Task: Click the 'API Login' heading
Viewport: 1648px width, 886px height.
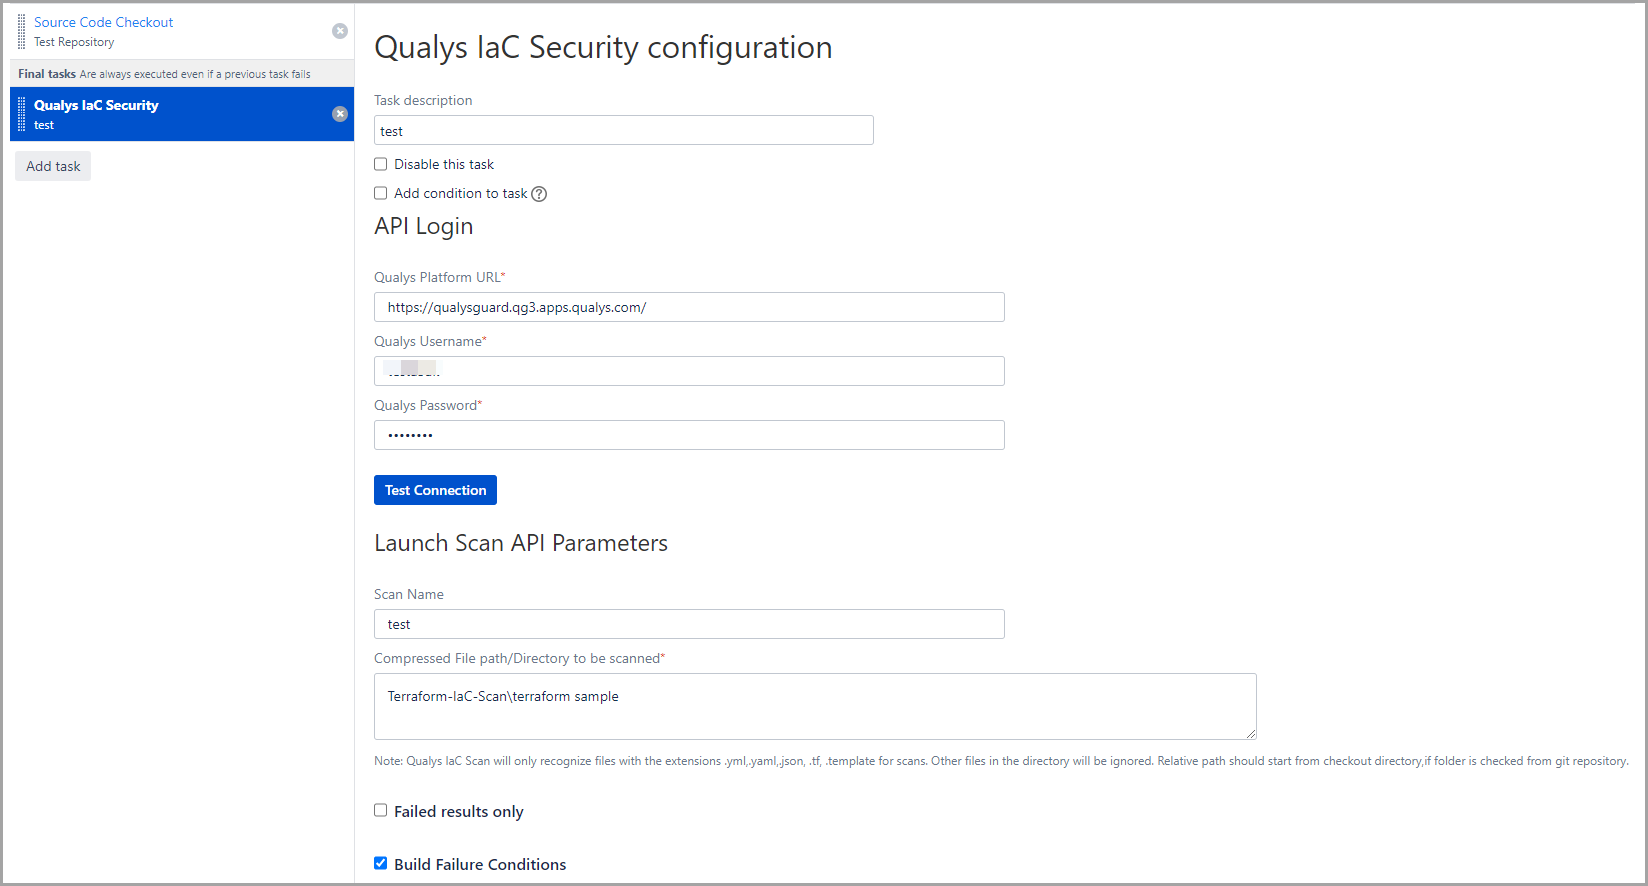Action: (x=424, y=226)
